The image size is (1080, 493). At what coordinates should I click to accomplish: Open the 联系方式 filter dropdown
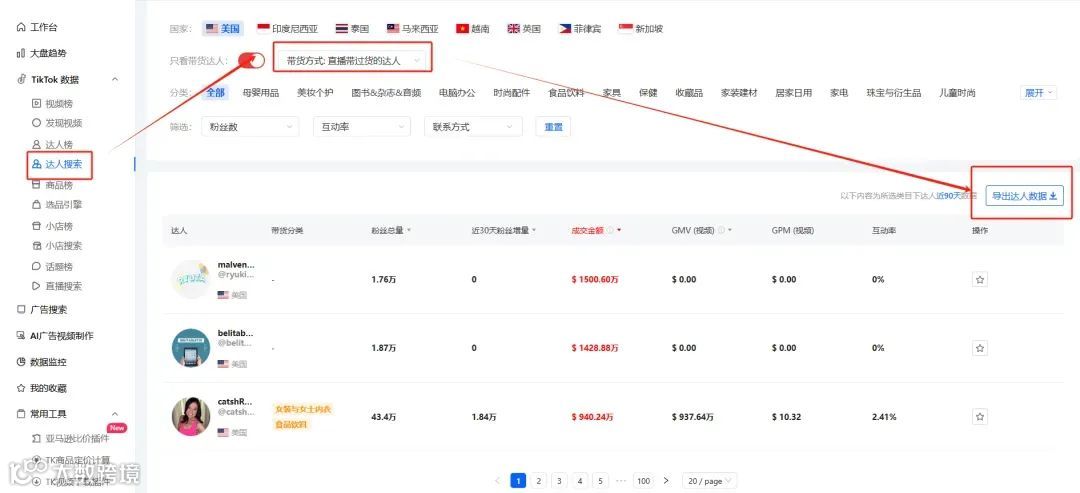point(473,127)
